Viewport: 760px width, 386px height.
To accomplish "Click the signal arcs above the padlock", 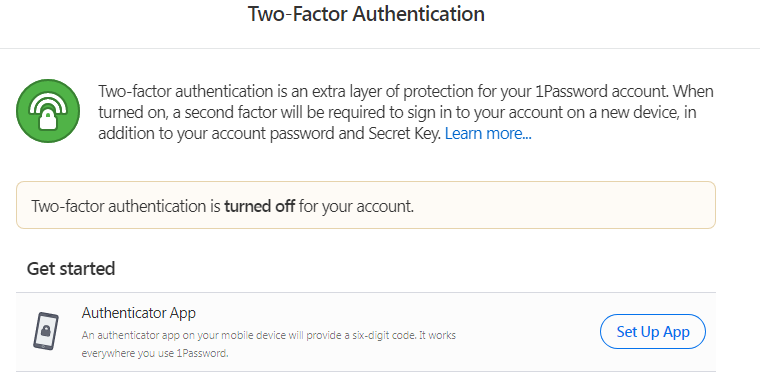I will coord(48,102).
